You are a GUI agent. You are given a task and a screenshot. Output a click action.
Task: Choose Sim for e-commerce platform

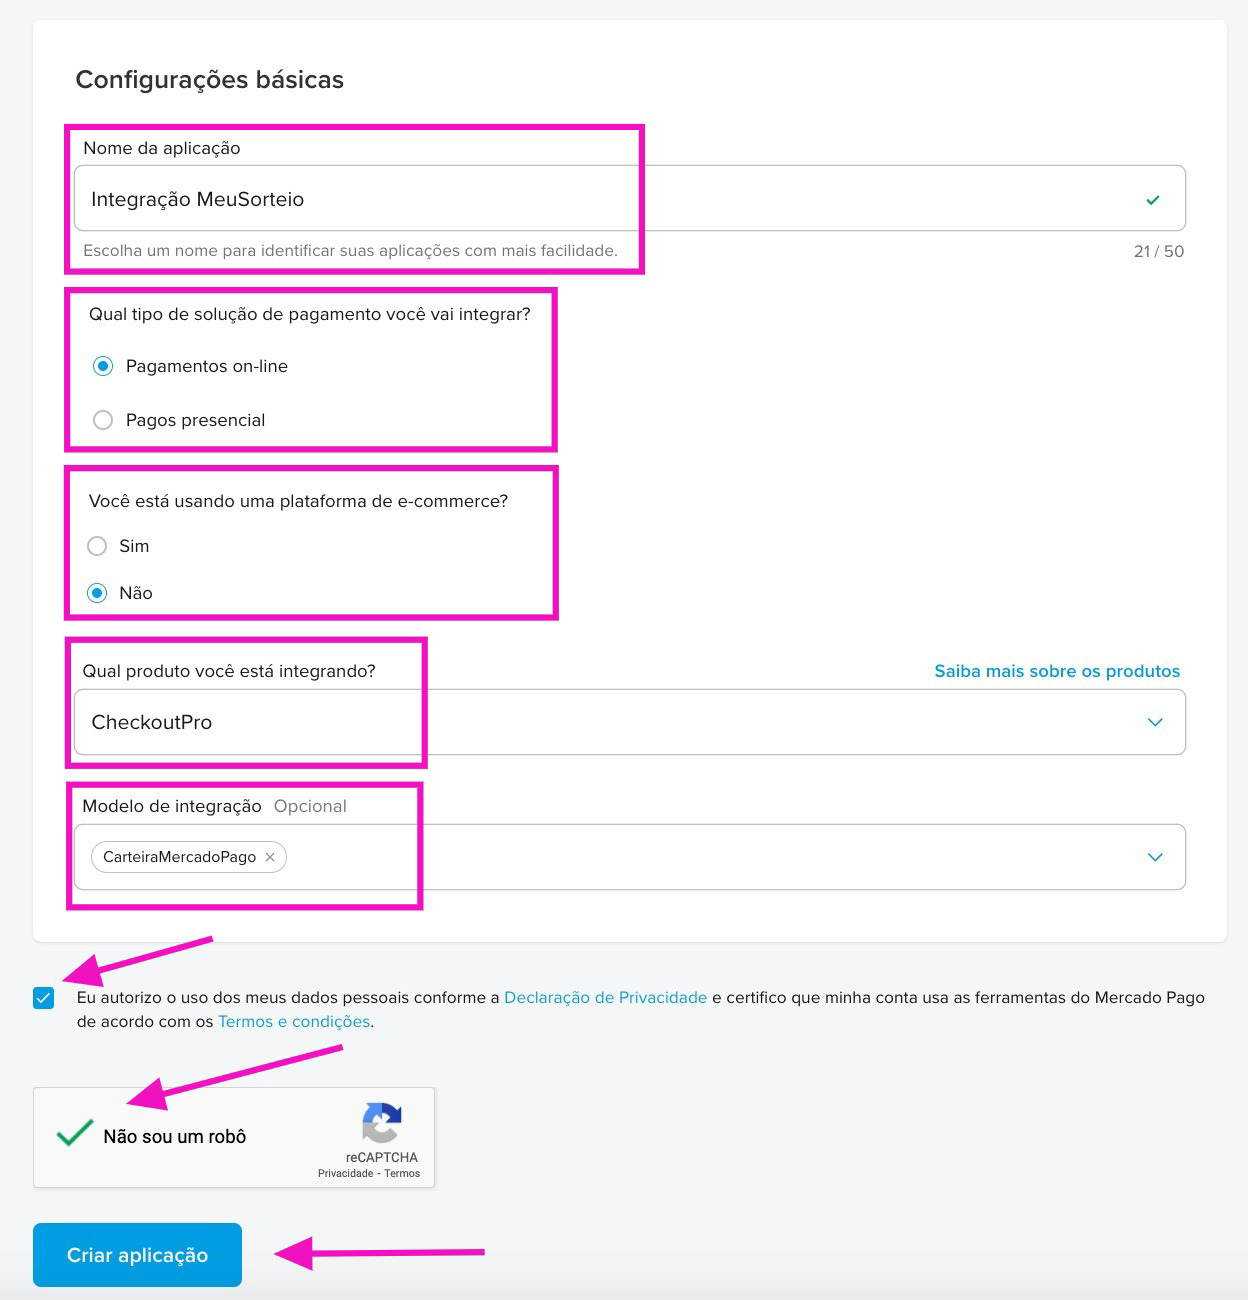[x=97, y=546]
